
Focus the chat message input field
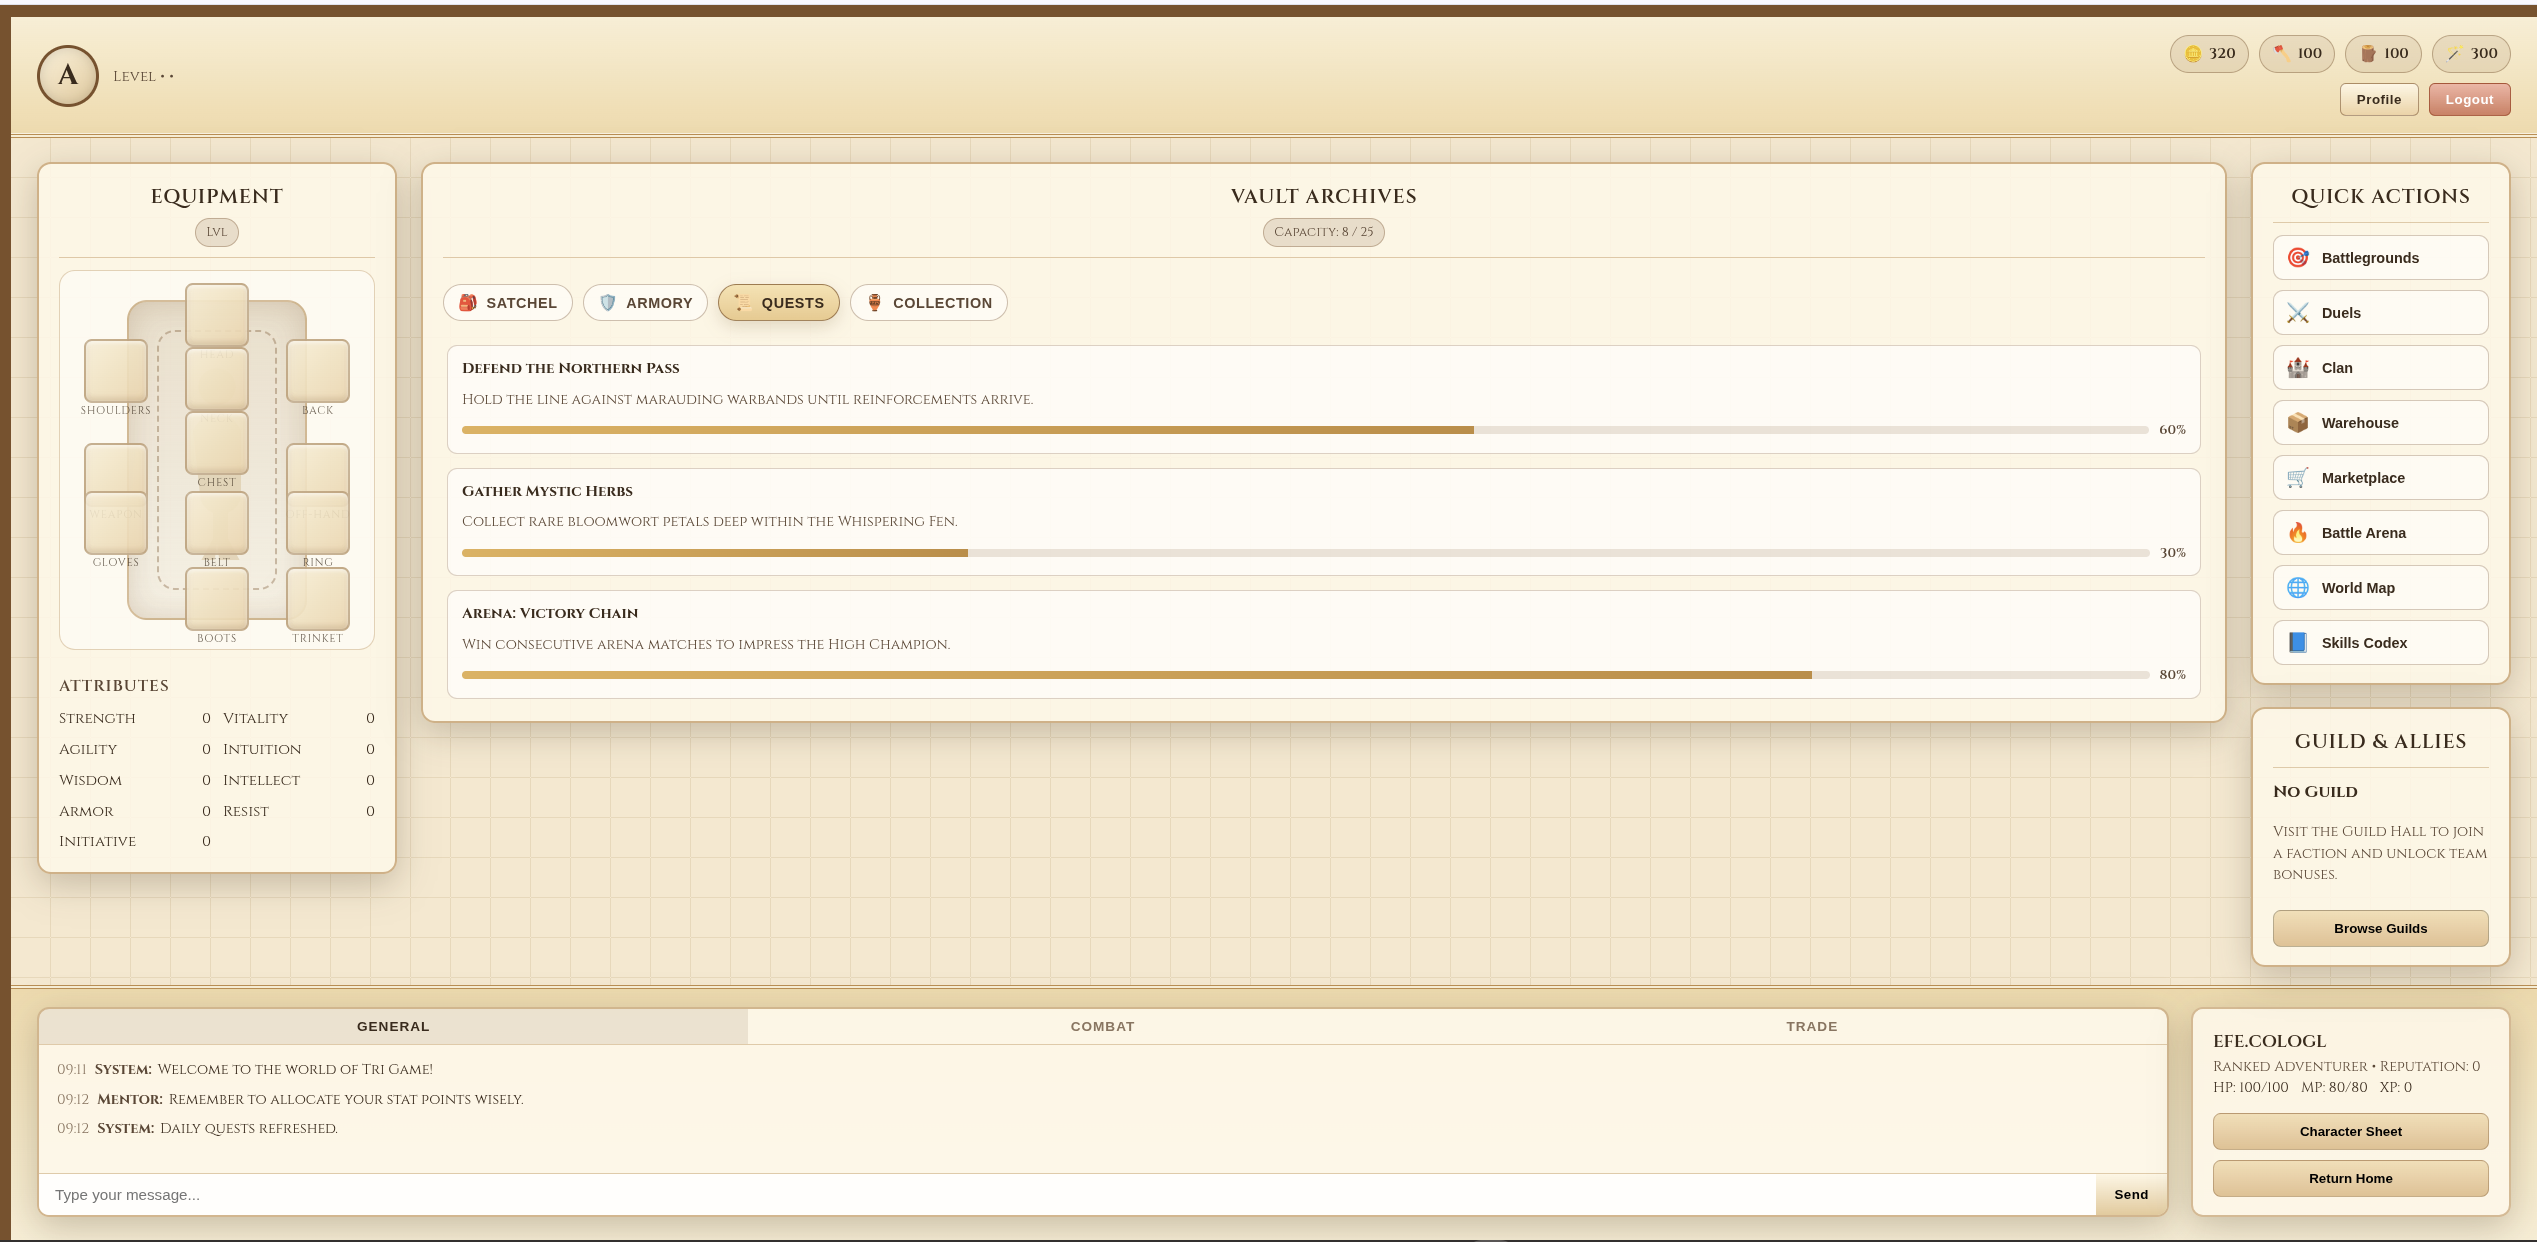(x=1067, y=1195)
